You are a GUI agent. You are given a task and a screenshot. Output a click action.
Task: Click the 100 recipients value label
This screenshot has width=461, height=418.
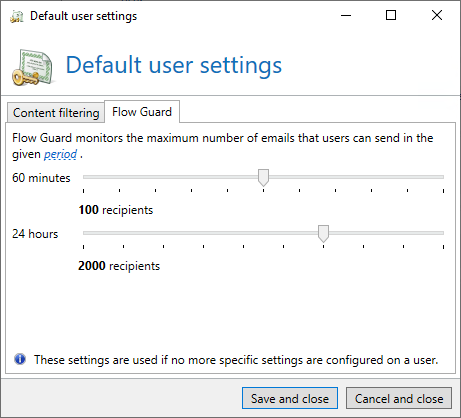(x=116, y=210)
